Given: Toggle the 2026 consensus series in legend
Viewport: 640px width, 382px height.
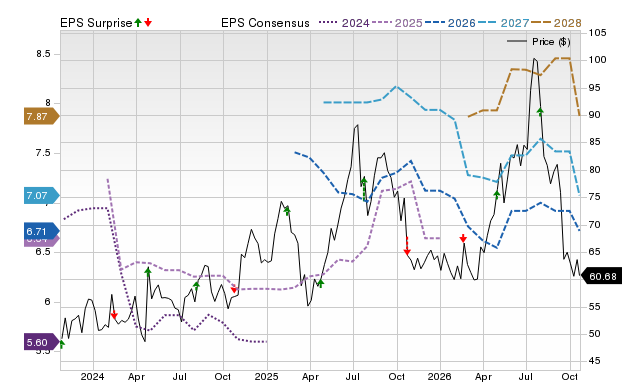Looking at the screenshot, I should (450, 23).
